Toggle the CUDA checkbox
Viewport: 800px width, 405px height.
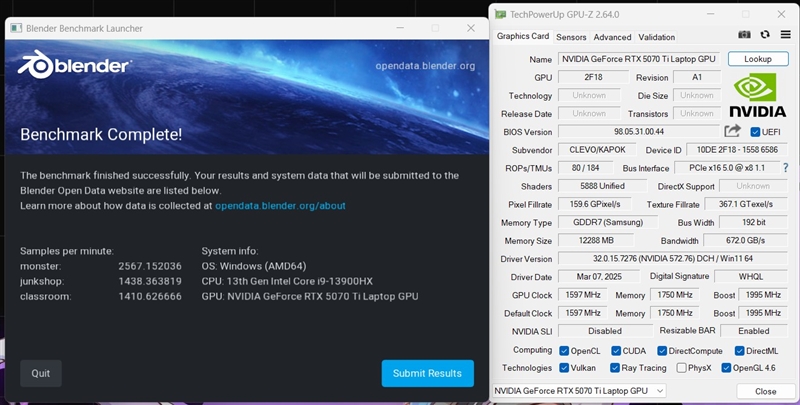pos(616,350)
